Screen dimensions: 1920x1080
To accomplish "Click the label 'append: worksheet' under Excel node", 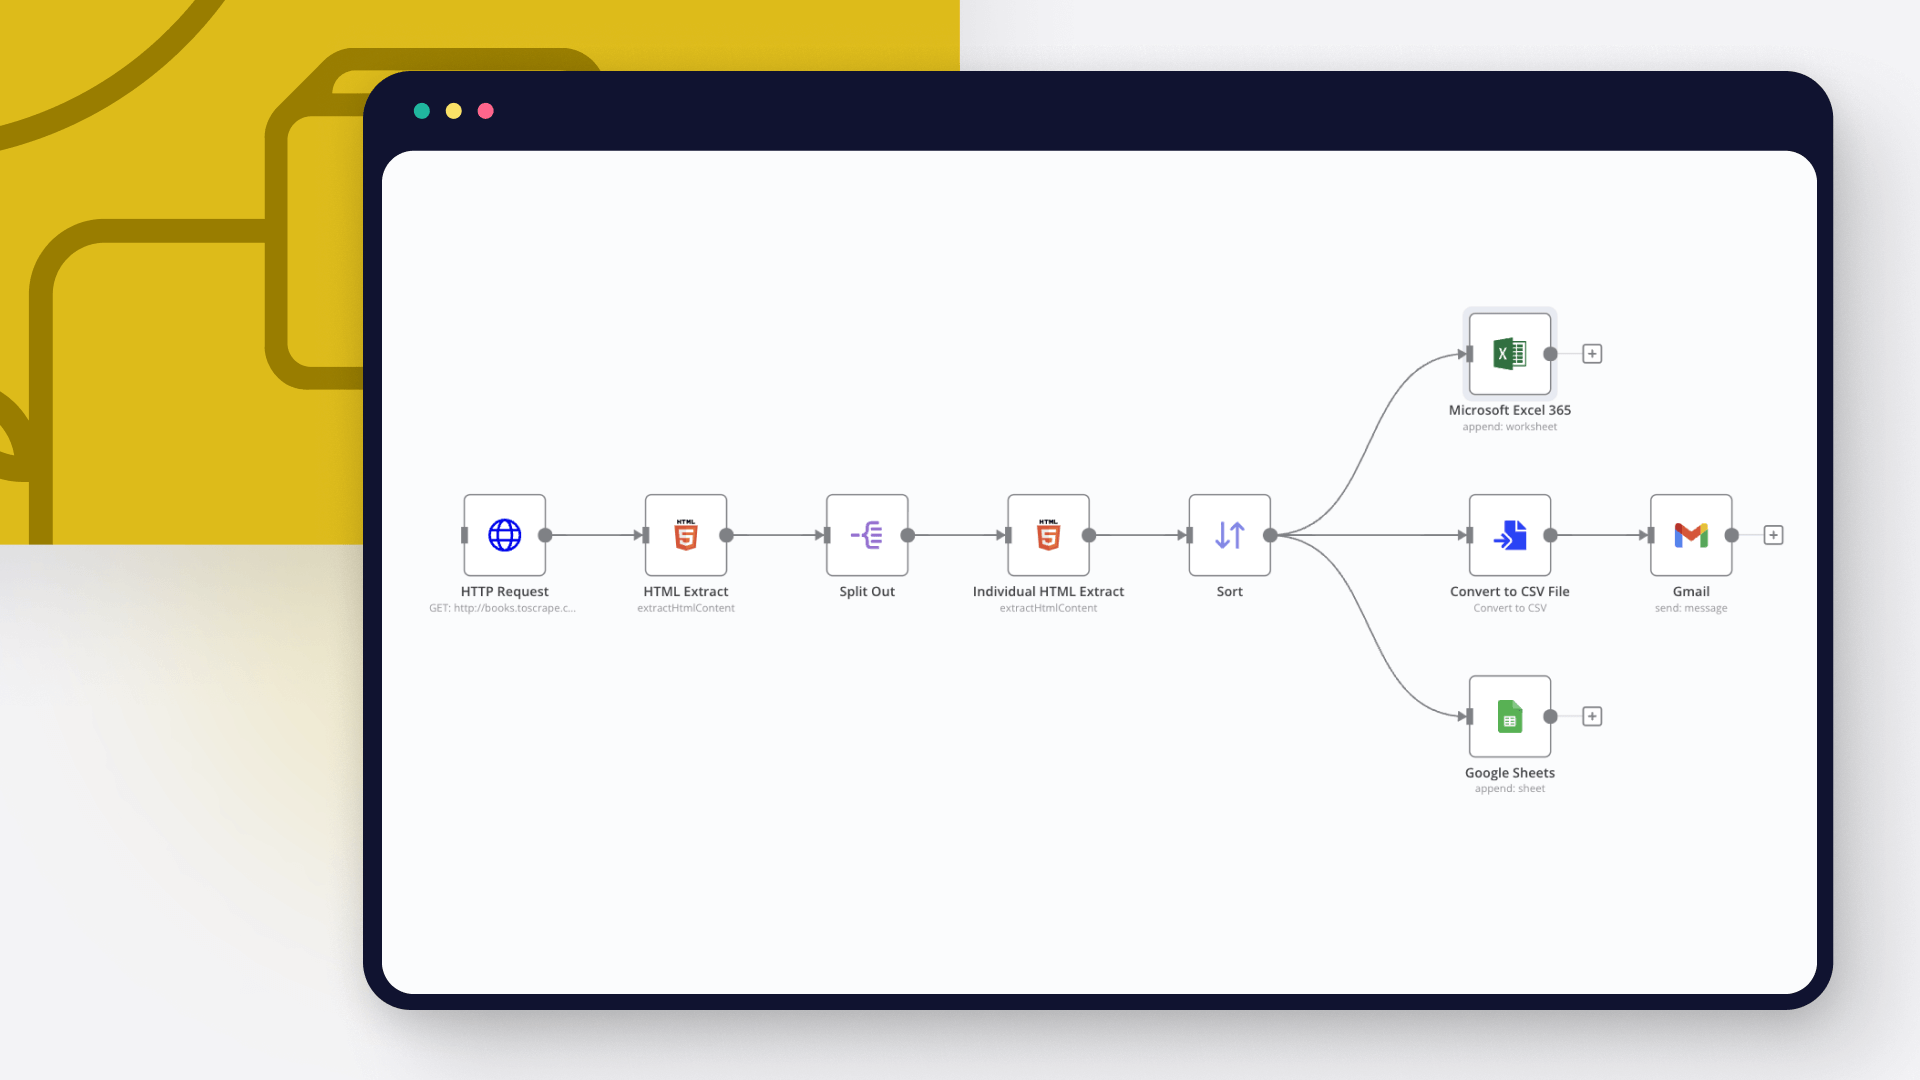I will point(1509,426).
